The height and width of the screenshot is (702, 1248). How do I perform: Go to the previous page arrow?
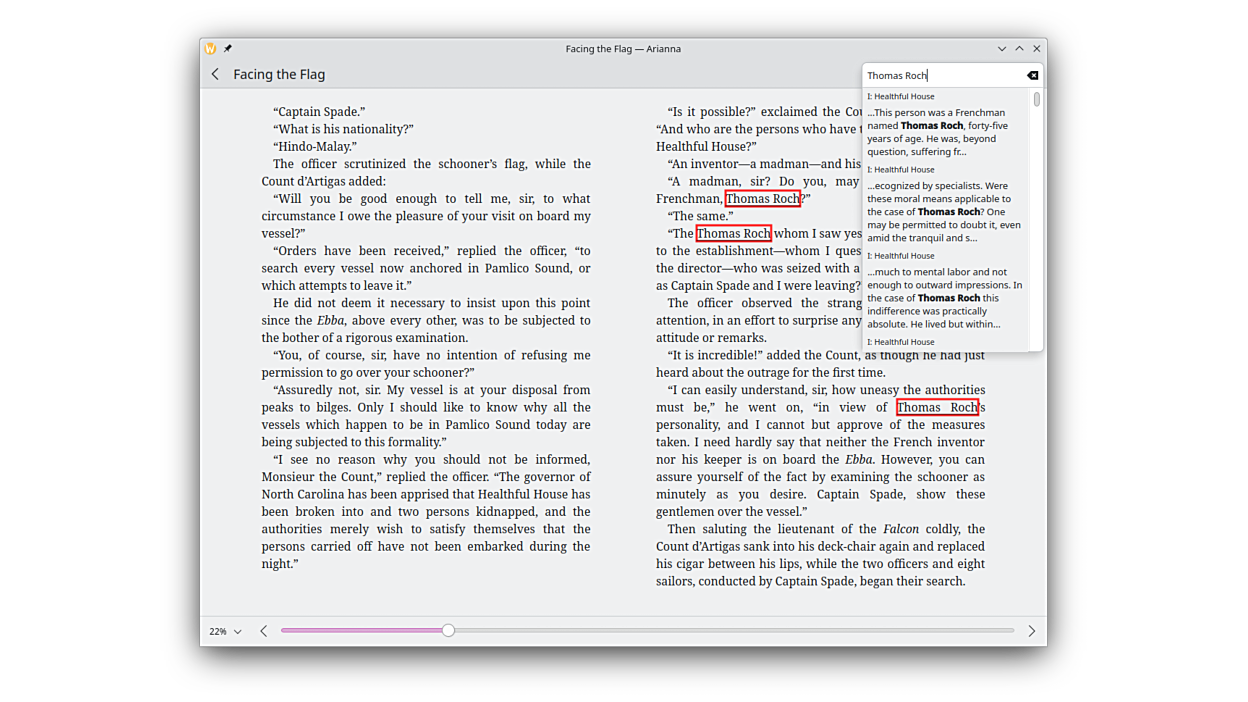pyautogui.click(x=264, y=631)
